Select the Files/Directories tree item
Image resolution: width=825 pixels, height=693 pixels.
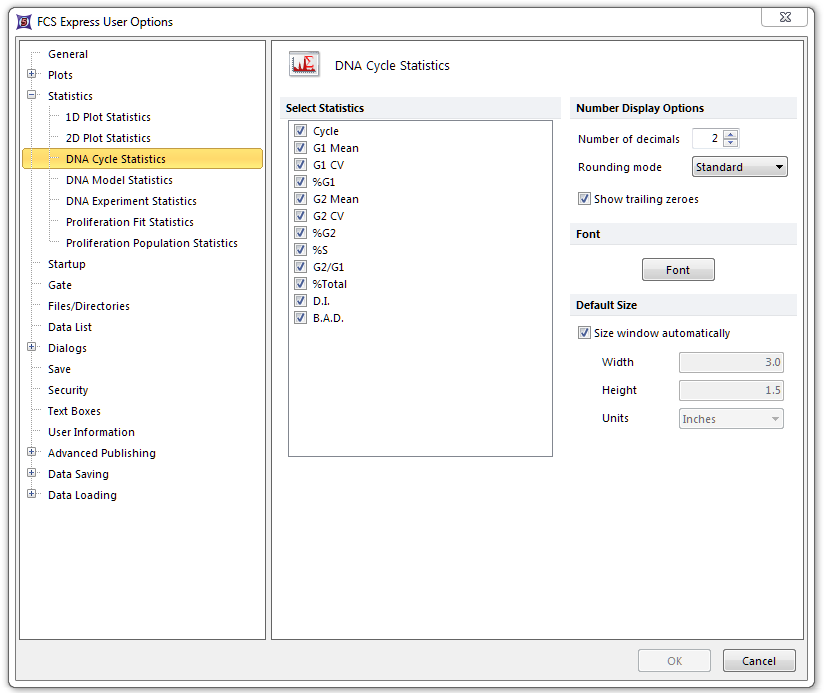click(88, 306)
